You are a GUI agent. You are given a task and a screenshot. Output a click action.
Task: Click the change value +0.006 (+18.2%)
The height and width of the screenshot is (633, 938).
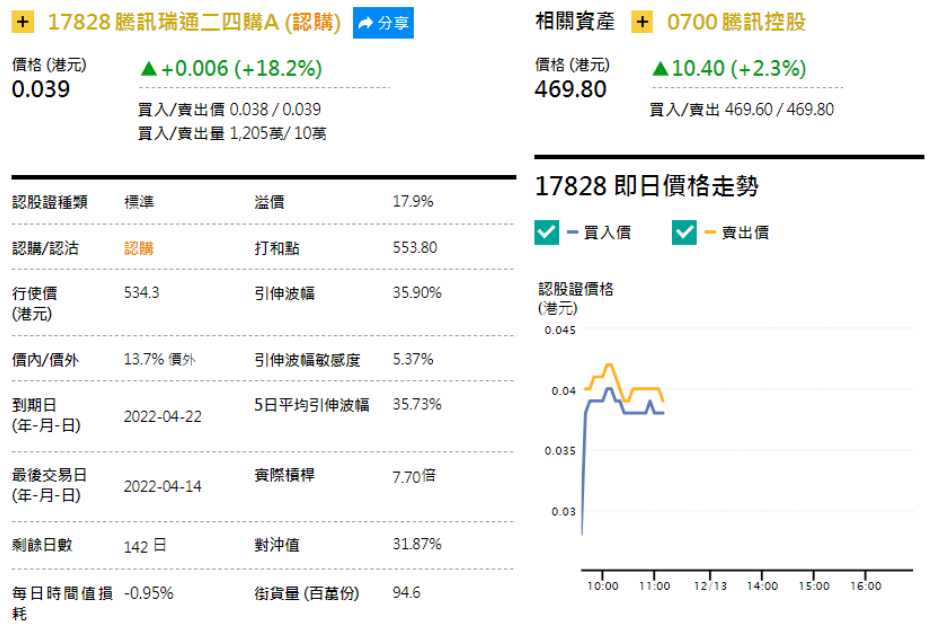(x=242, y=68)
